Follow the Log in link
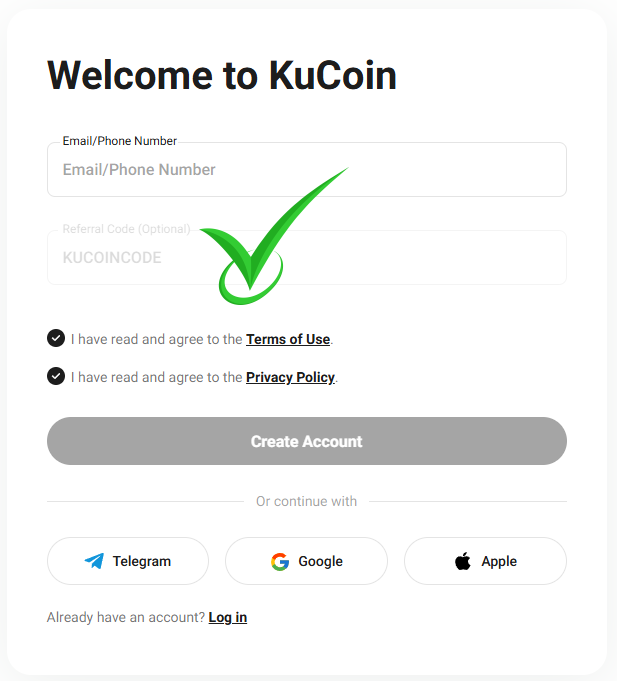The image size is (617, 681). click(x=227, y=617)
